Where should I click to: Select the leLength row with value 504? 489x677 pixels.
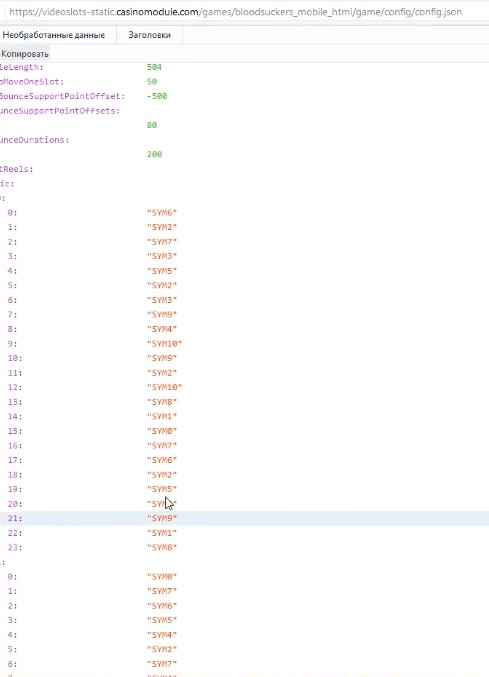click(244, 67)
